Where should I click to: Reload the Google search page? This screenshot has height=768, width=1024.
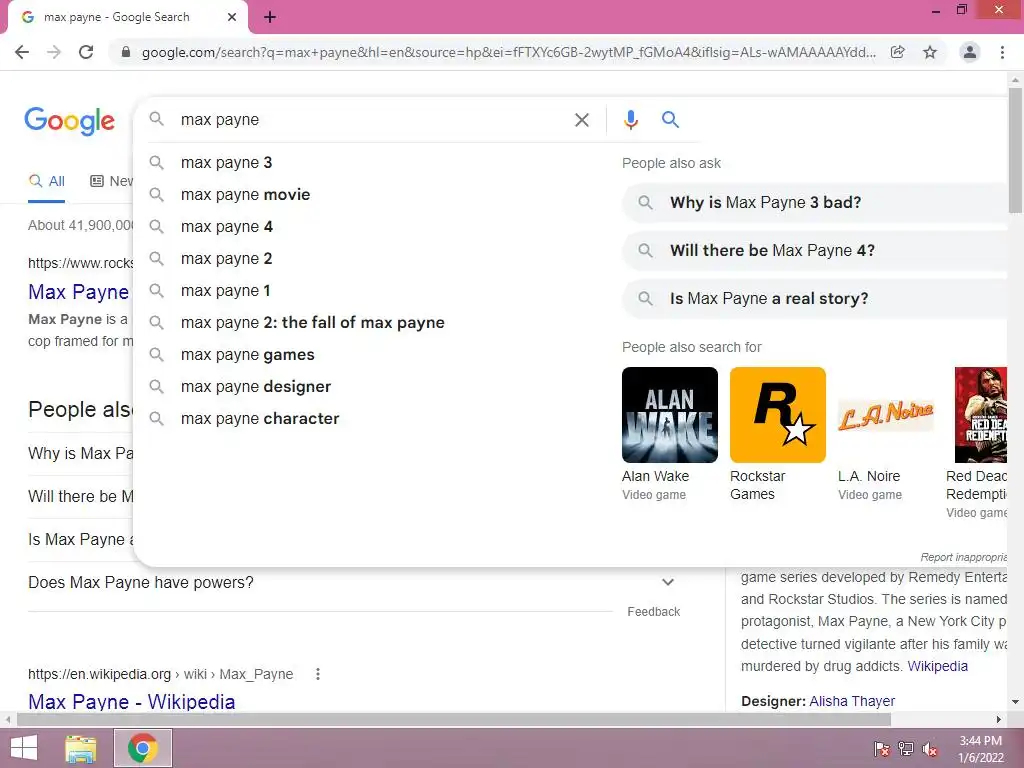(x=86, y=52)
